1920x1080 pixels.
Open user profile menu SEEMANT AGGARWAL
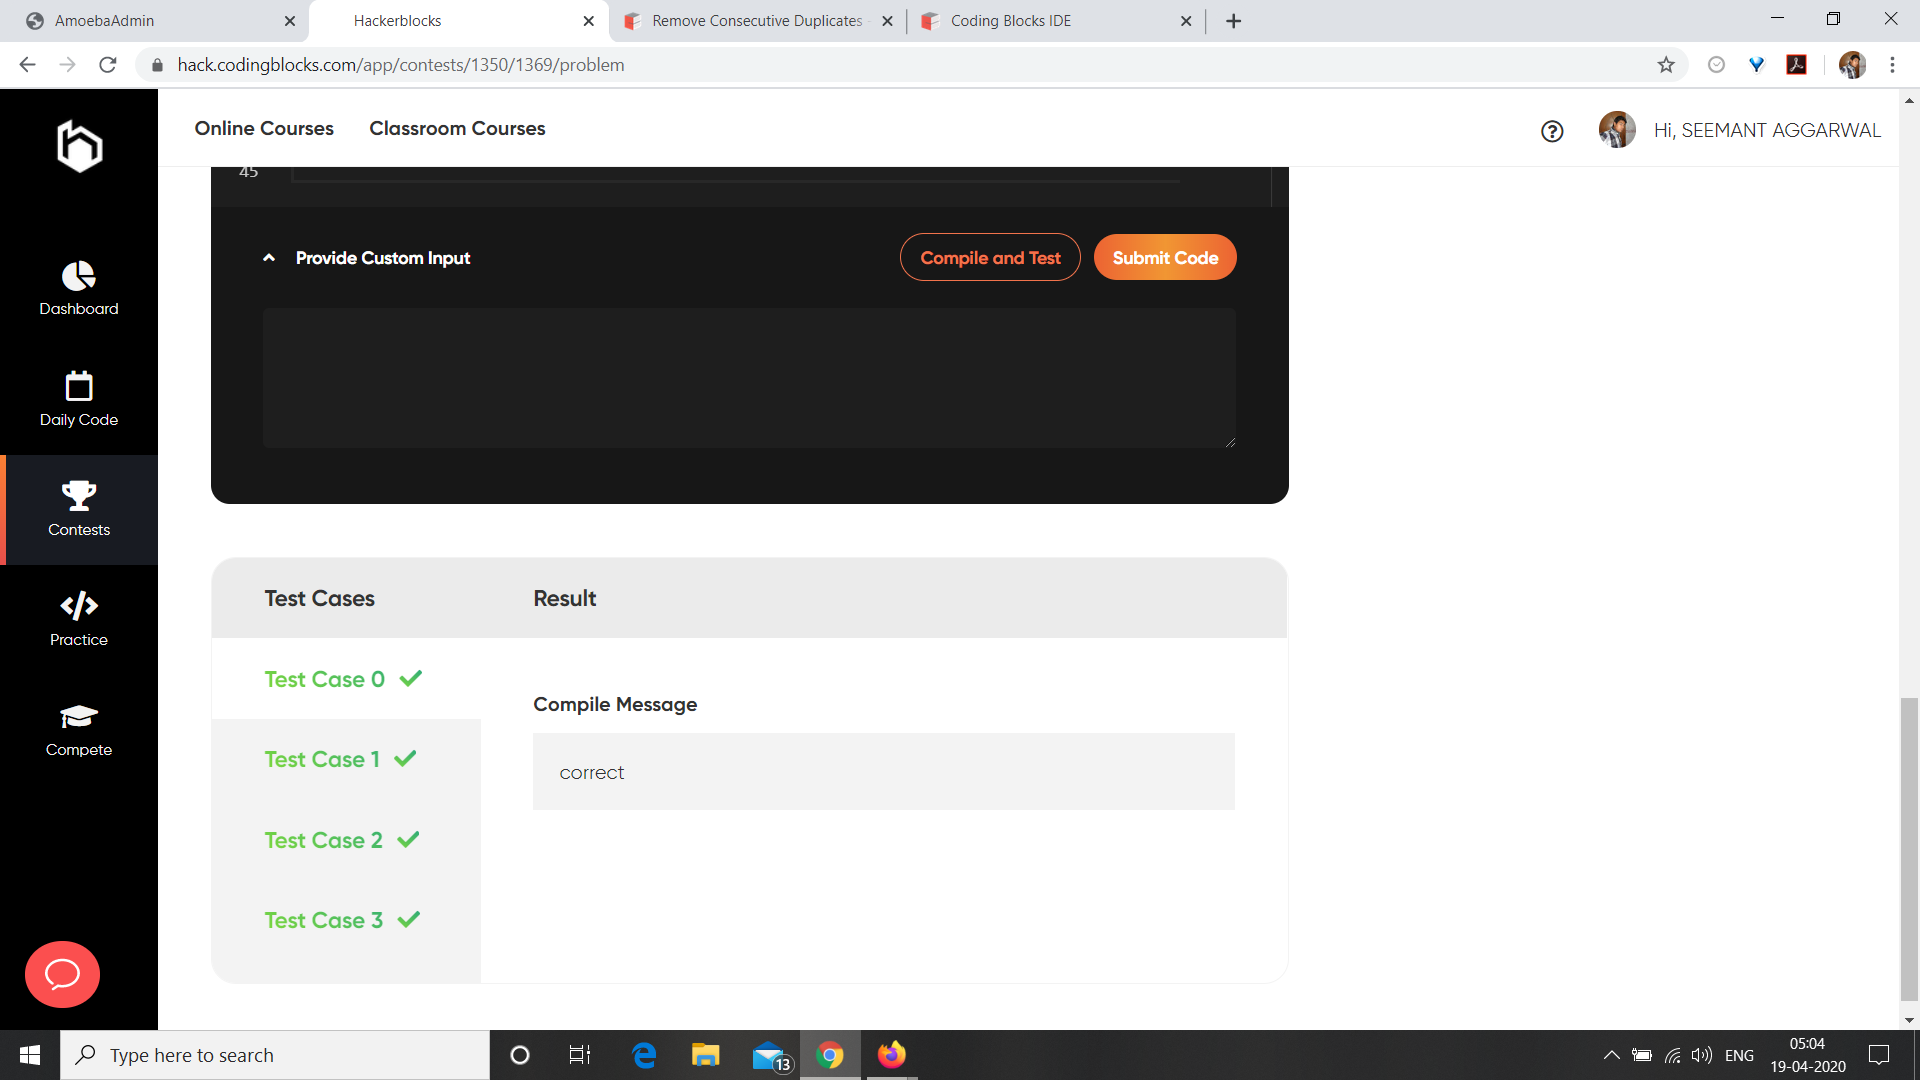coord(1766,130)
